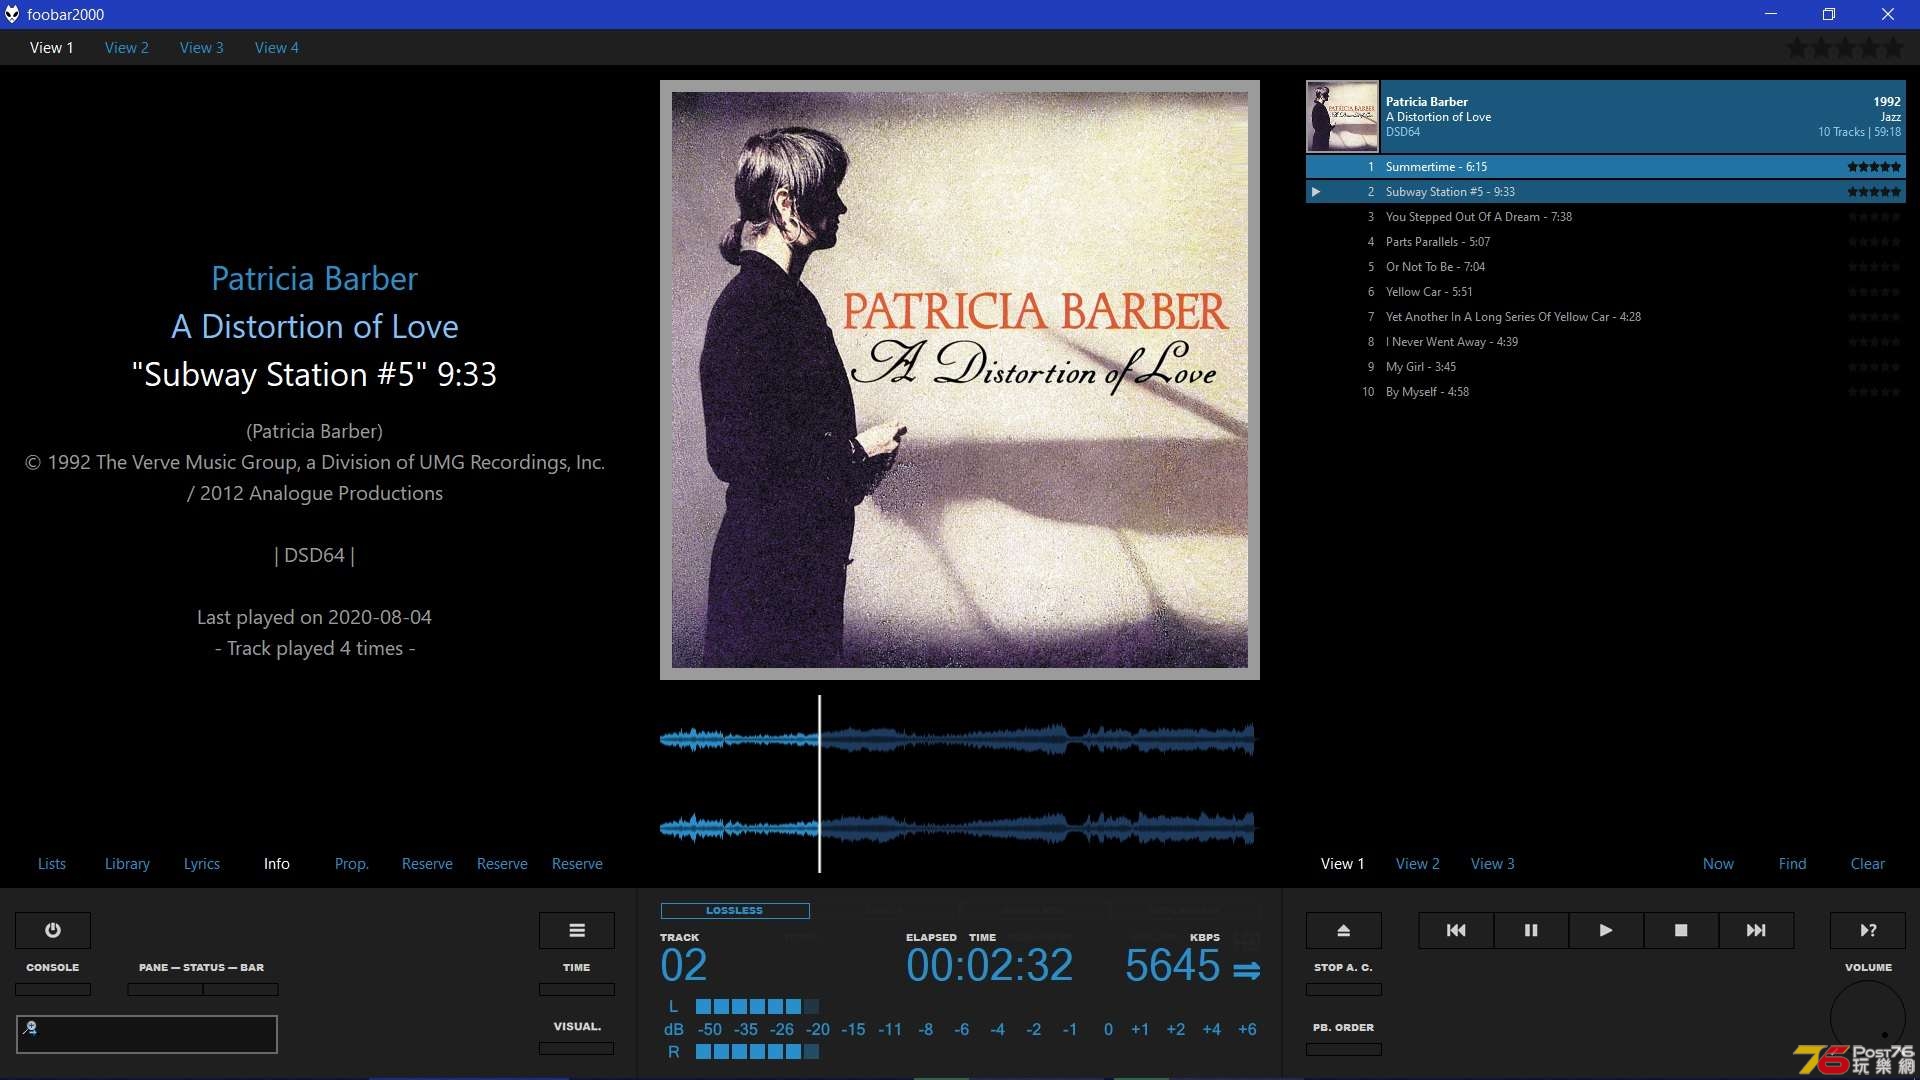Viewport: 1920px width, 1080px height.
Task: Click the eject/open icon button
Action: 1344,930
